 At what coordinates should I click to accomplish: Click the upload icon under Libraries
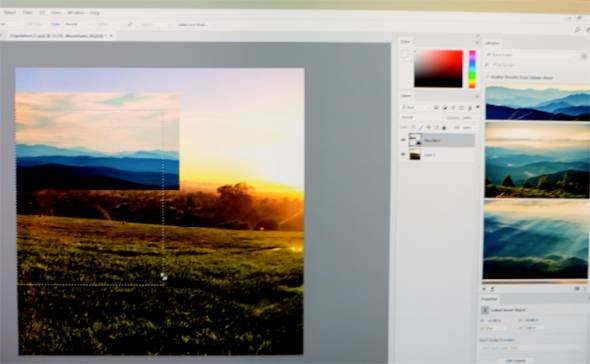click(x=492, y=289)
